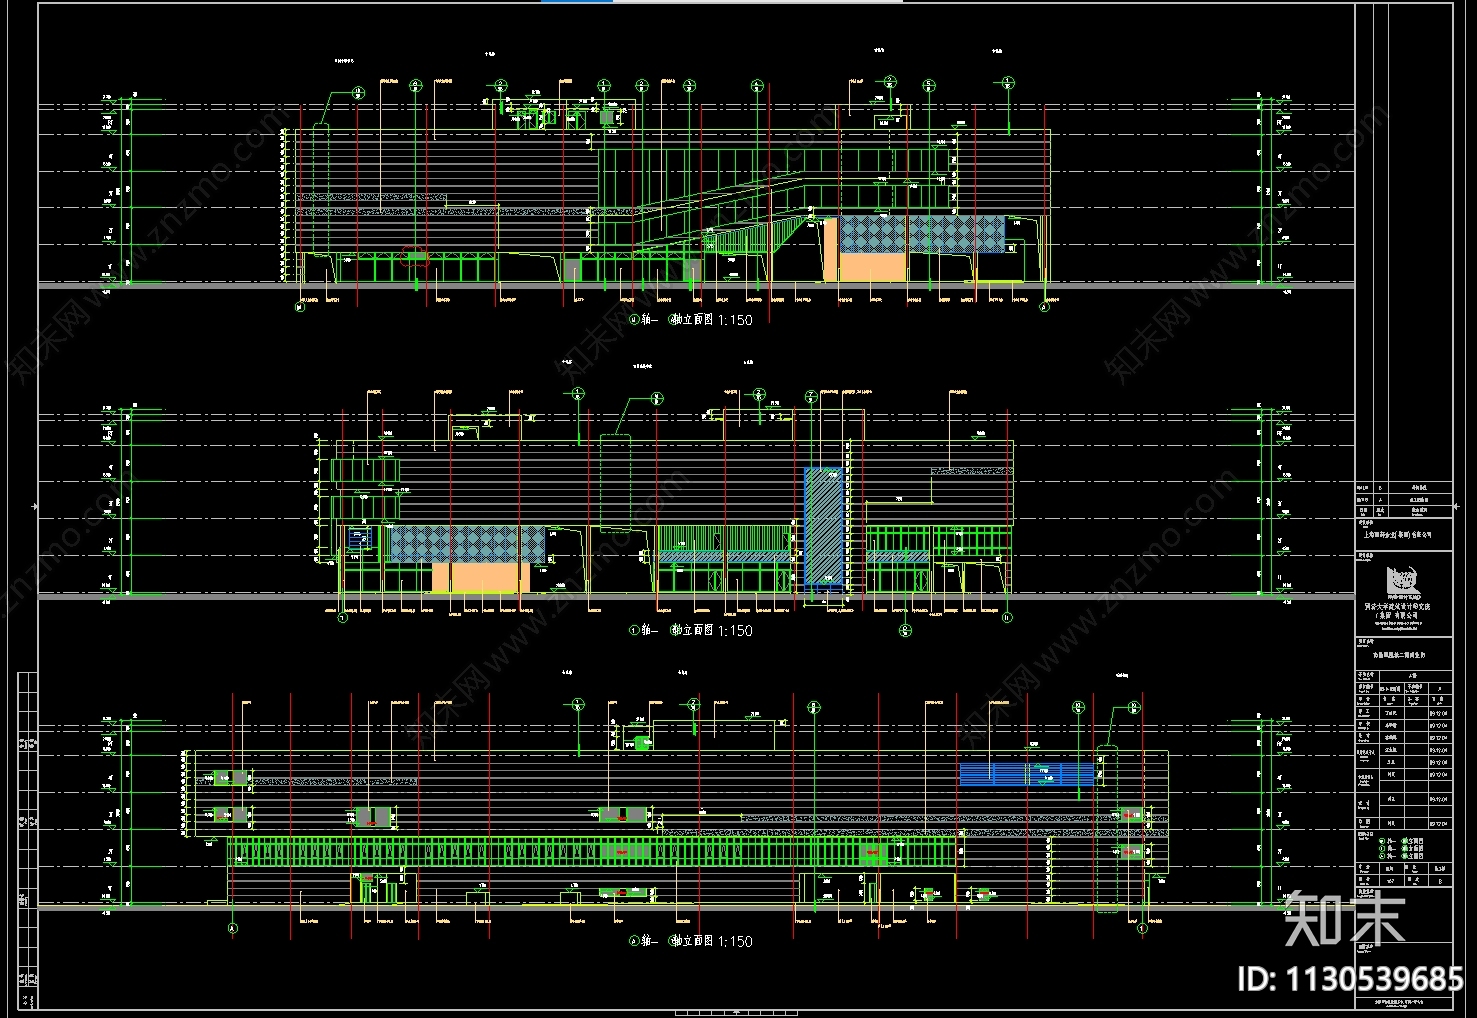Image resolution: width=1477 pixels, height=1018 pixels.
Task: Pick the orange panel in the middle elevation
Action: coord(480,578)
